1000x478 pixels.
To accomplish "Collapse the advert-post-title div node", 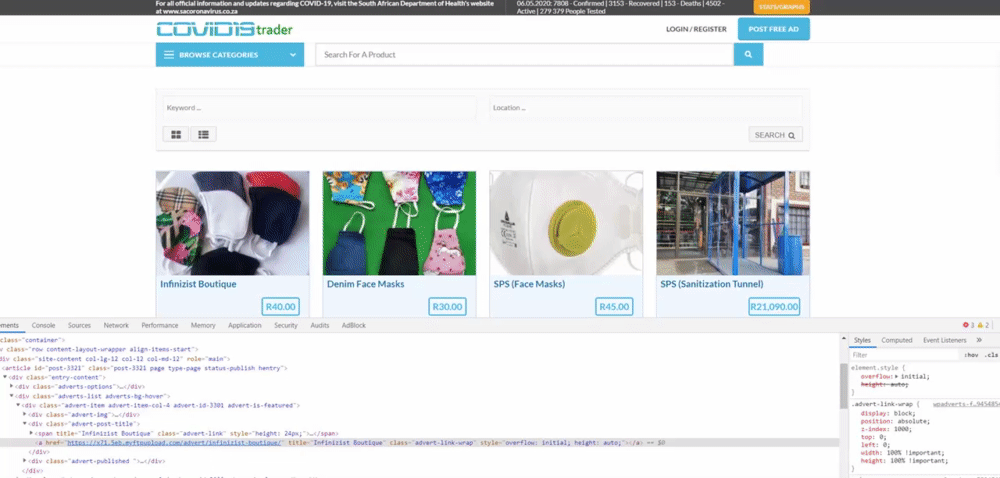I will click(25, 423).
